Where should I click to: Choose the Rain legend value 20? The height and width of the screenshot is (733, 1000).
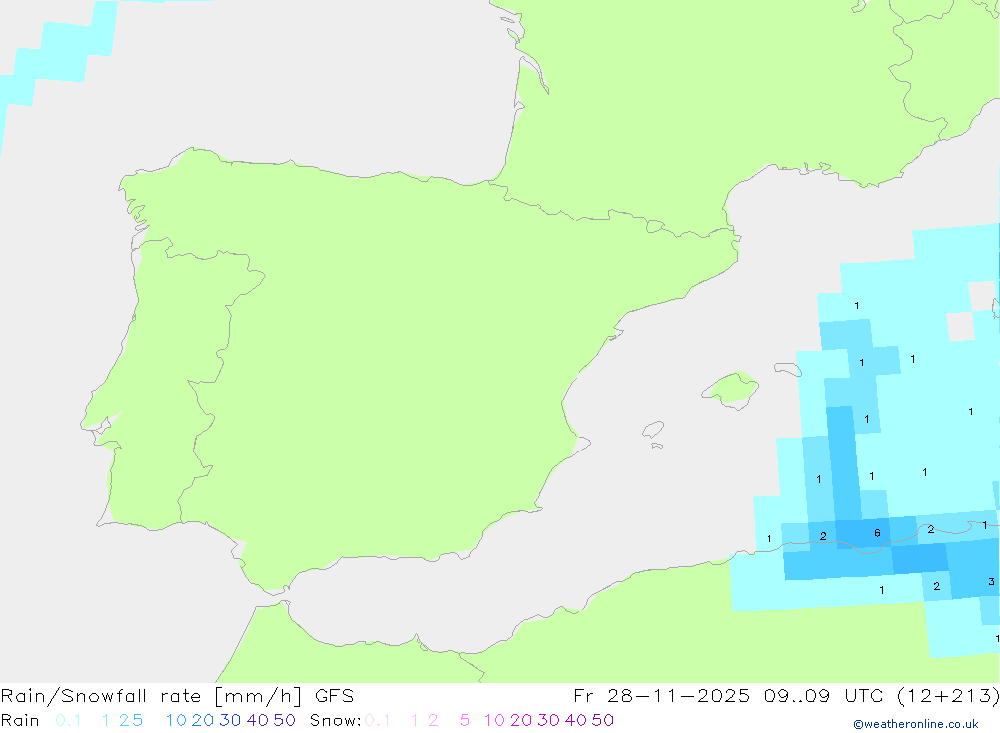[x=203, y=720]
